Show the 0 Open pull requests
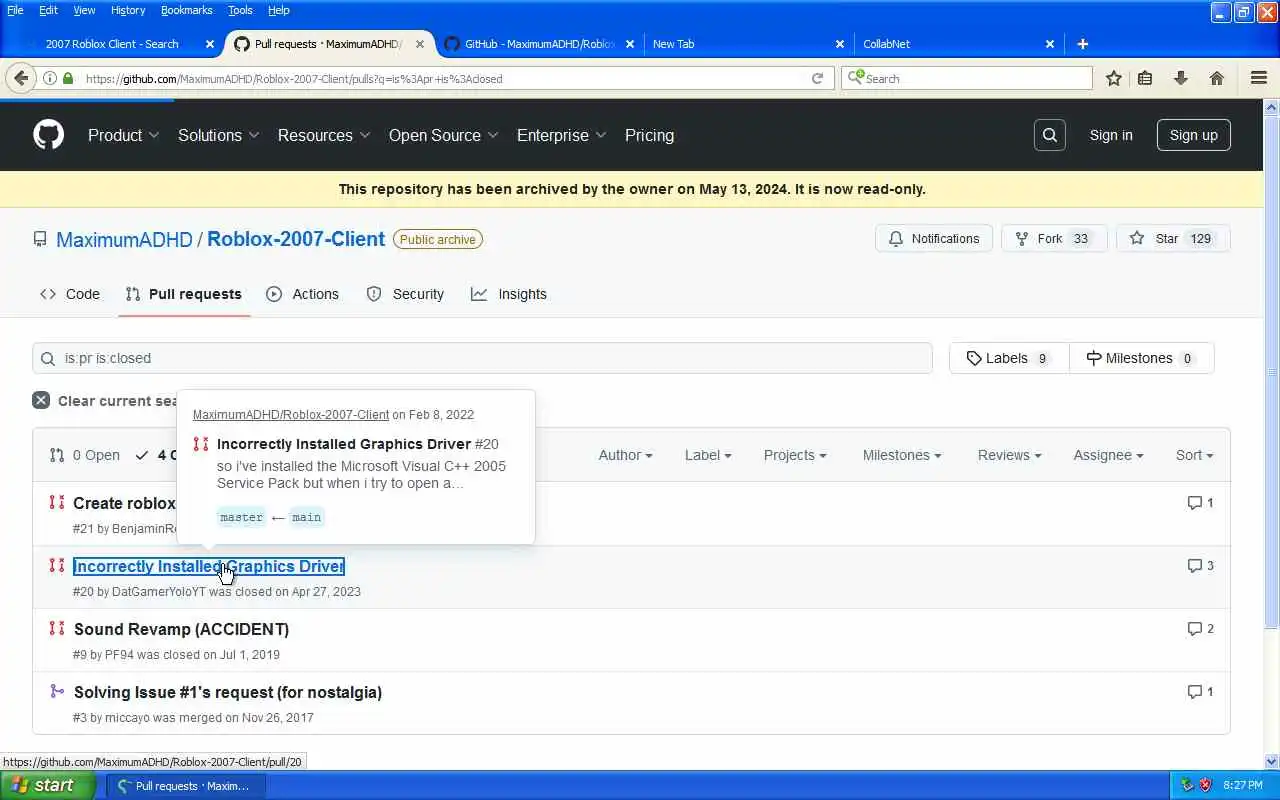The image size is (1280, 800). pyautogui.click(x=85, y=455)
